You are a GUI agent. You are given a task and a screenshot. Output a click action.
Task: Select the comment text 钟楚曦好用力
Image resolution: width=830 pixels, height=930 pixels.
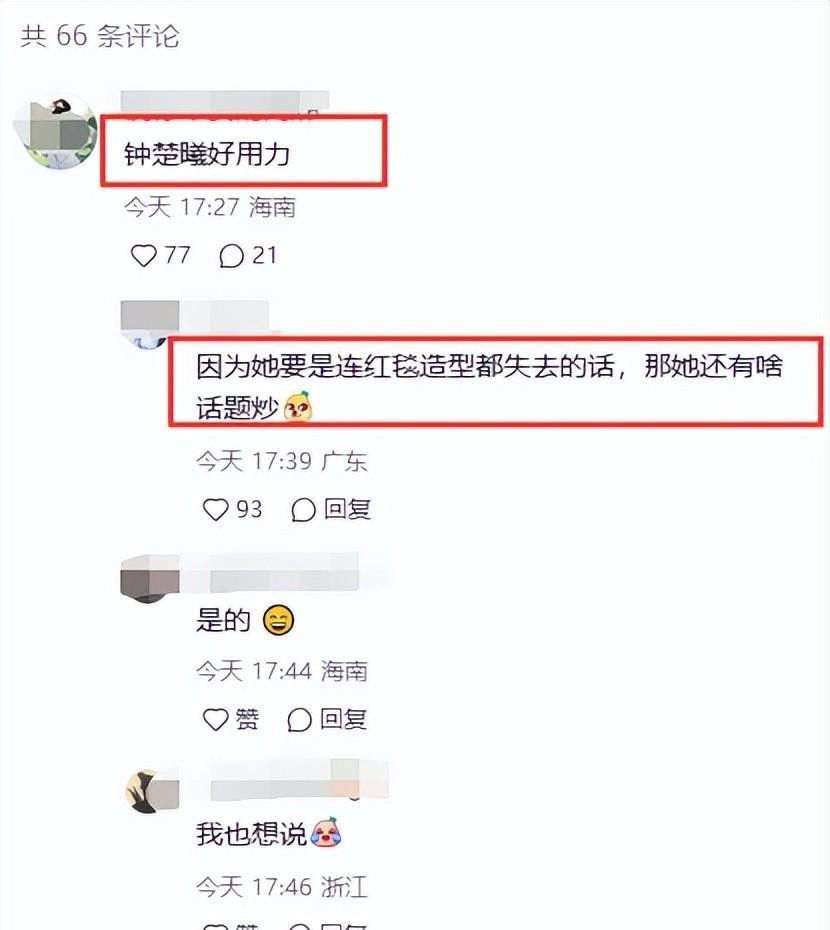tap(206, 154)
